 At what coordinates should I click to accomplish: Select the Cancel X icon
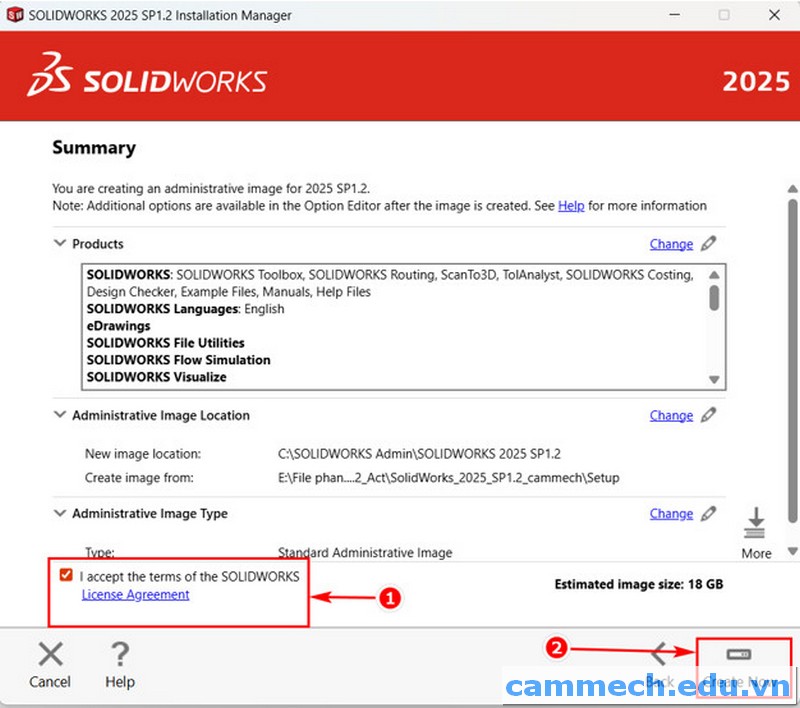tap(49, 655)
